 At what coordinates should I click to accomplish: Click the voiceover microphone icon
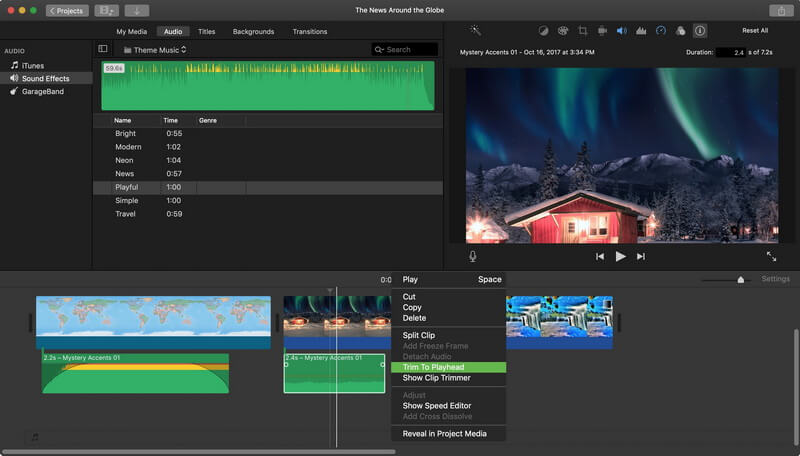click(473, 256)
